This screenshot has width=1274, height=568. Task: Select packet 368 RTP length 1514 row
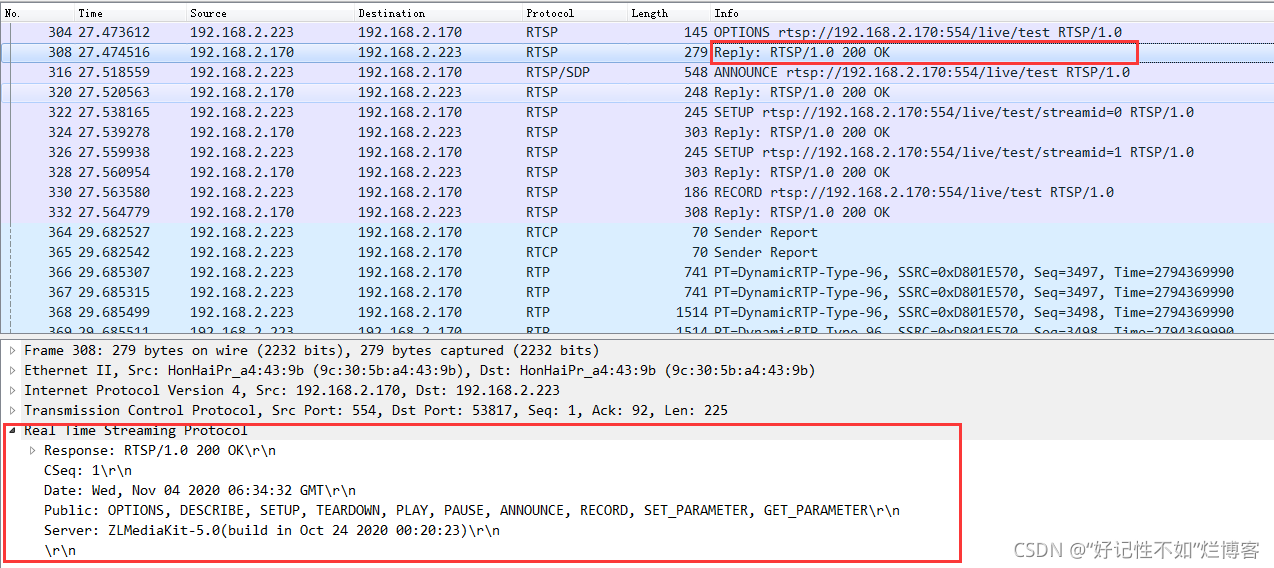pos(637,312)
